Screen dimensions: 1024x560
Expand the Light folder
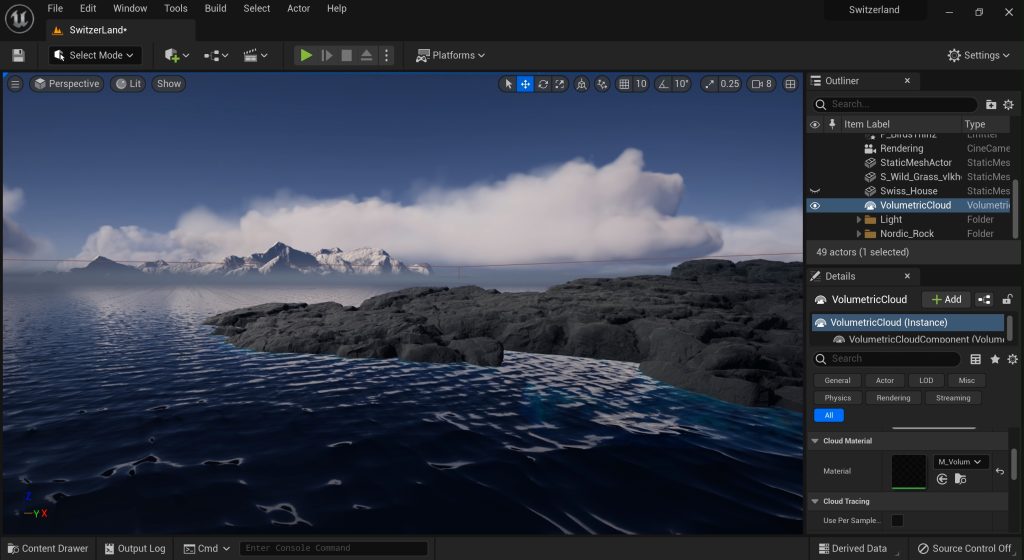click(x=859, y=220)
